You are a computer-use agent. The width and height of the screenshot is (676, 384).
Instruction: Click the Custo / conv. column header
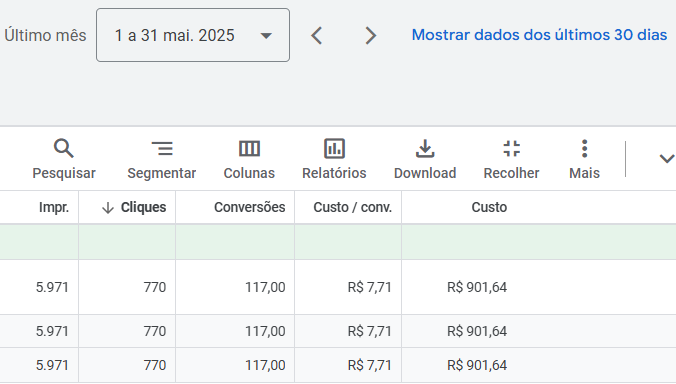pyautogui.click(x=353, y=207)
